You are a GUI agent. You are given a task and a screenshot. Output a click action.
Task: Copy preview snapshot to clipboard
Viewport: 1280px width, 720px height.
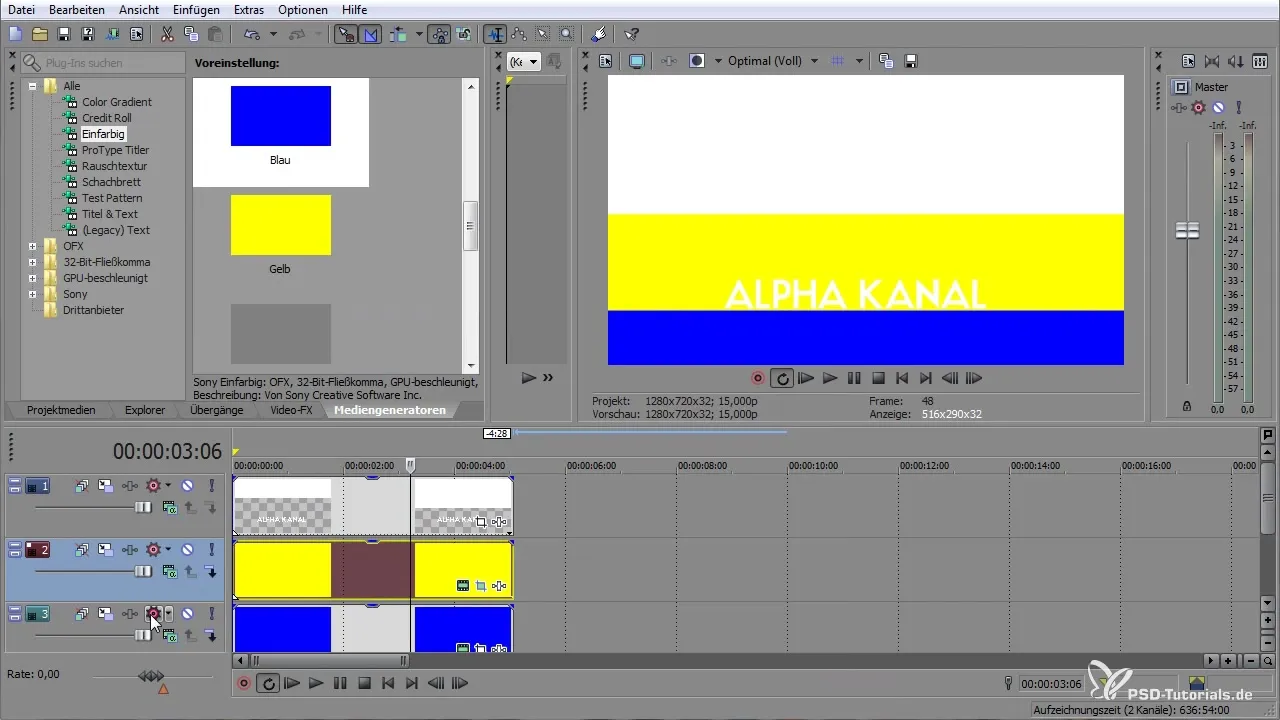coord(886,61)
